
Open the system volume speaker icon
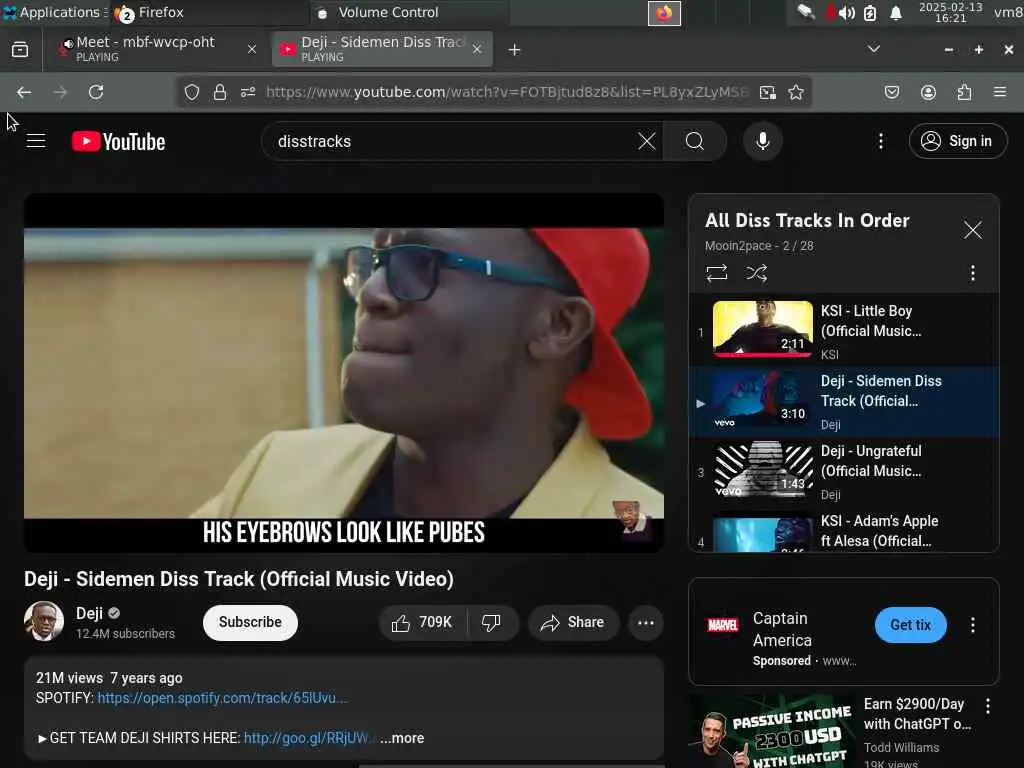[846, 13]
